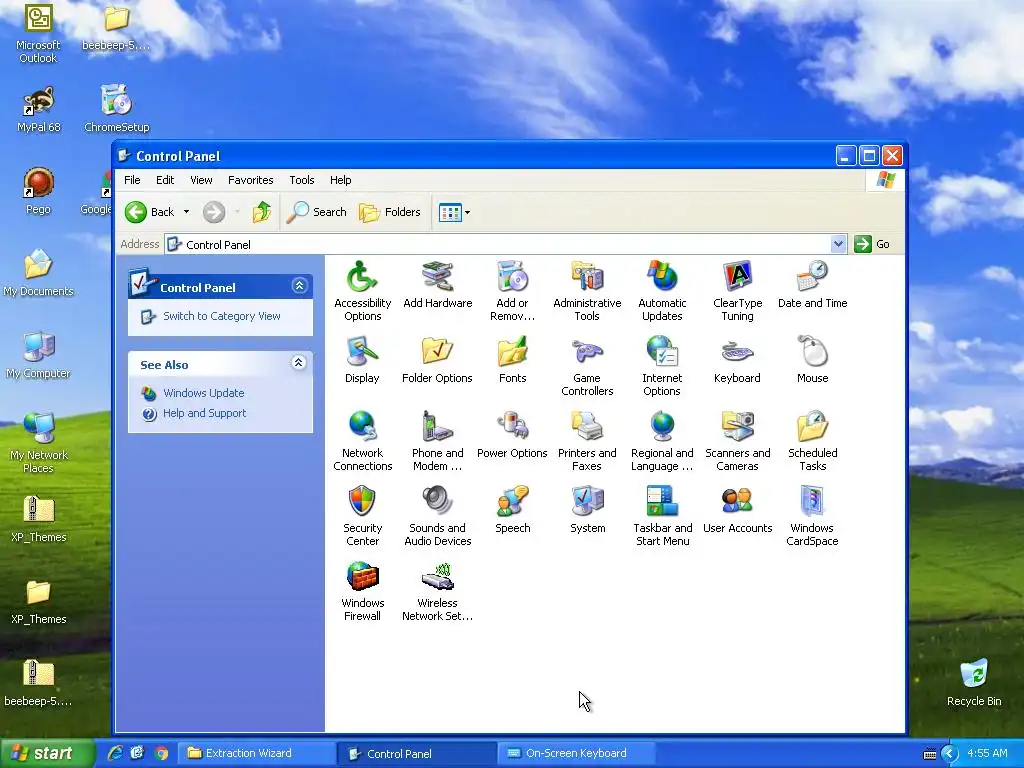Select Network Connections icon
The height and width of the screenshot is (768, 1024).
click(362, 440)
